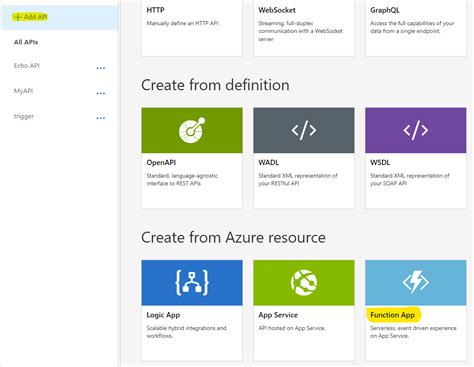
Task: Select All APIs heading
Action: (x=26, y=42)
